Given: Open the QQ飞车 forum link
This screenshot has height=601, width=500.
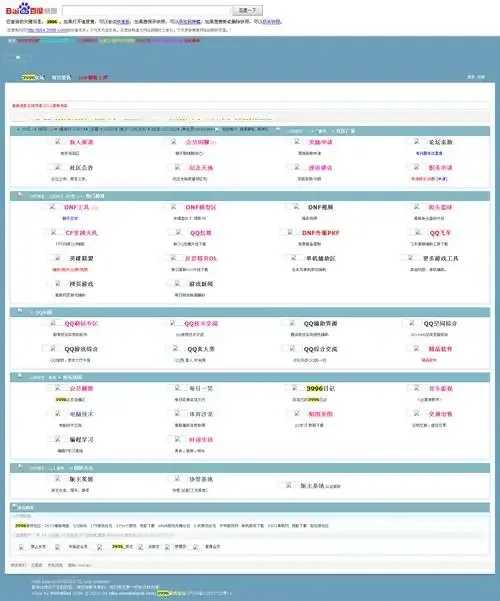Looking at the screenshot, I should (x=440, y=233).
